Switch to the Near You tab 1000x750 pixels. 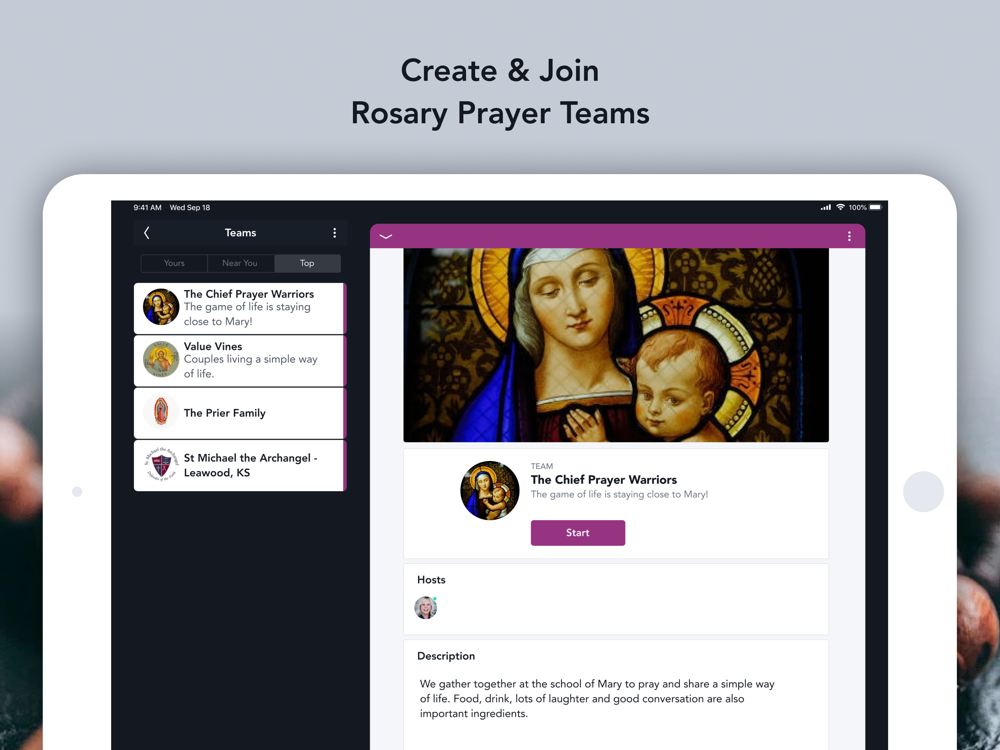240,263
